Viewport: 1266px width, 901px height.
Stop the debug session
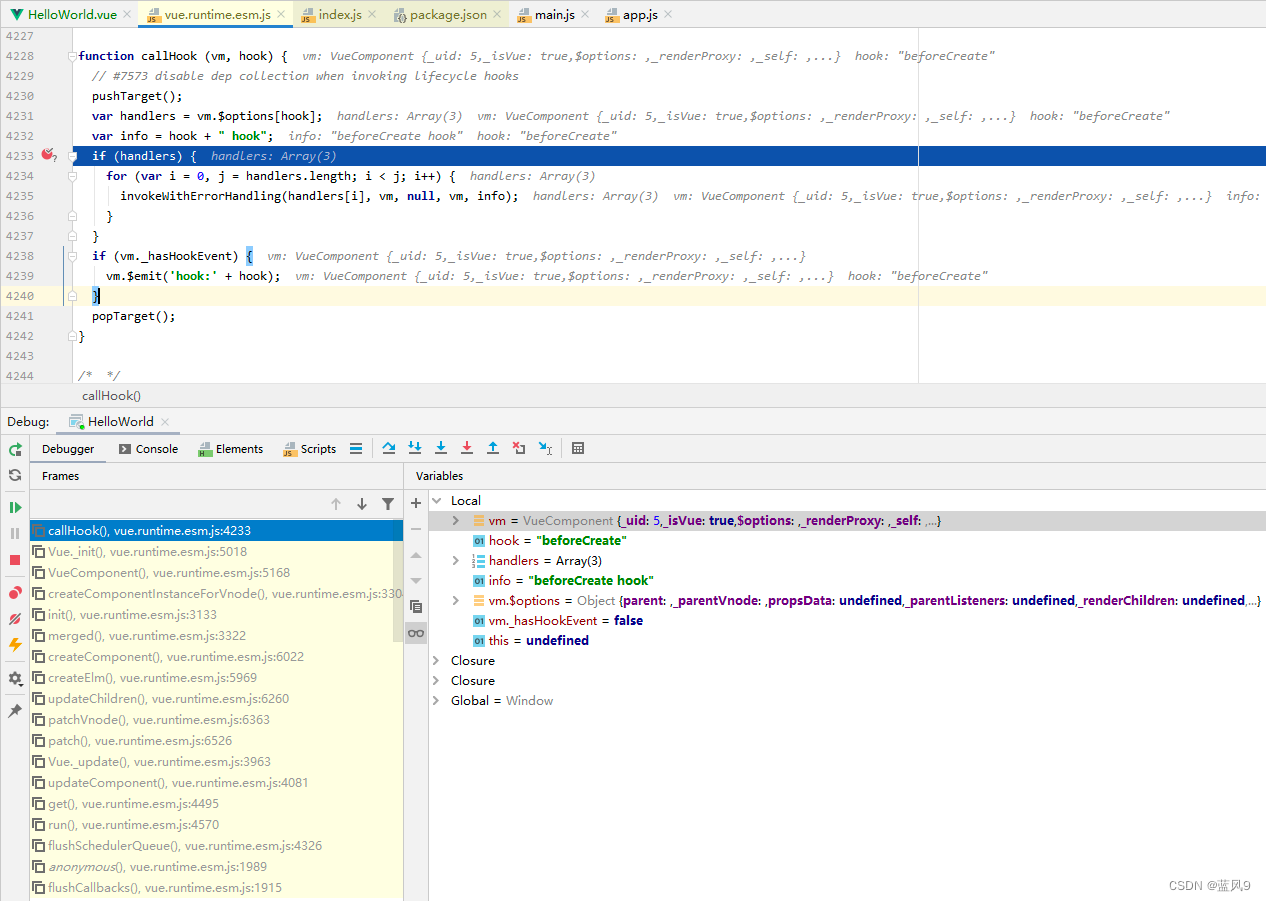(15, 560)
